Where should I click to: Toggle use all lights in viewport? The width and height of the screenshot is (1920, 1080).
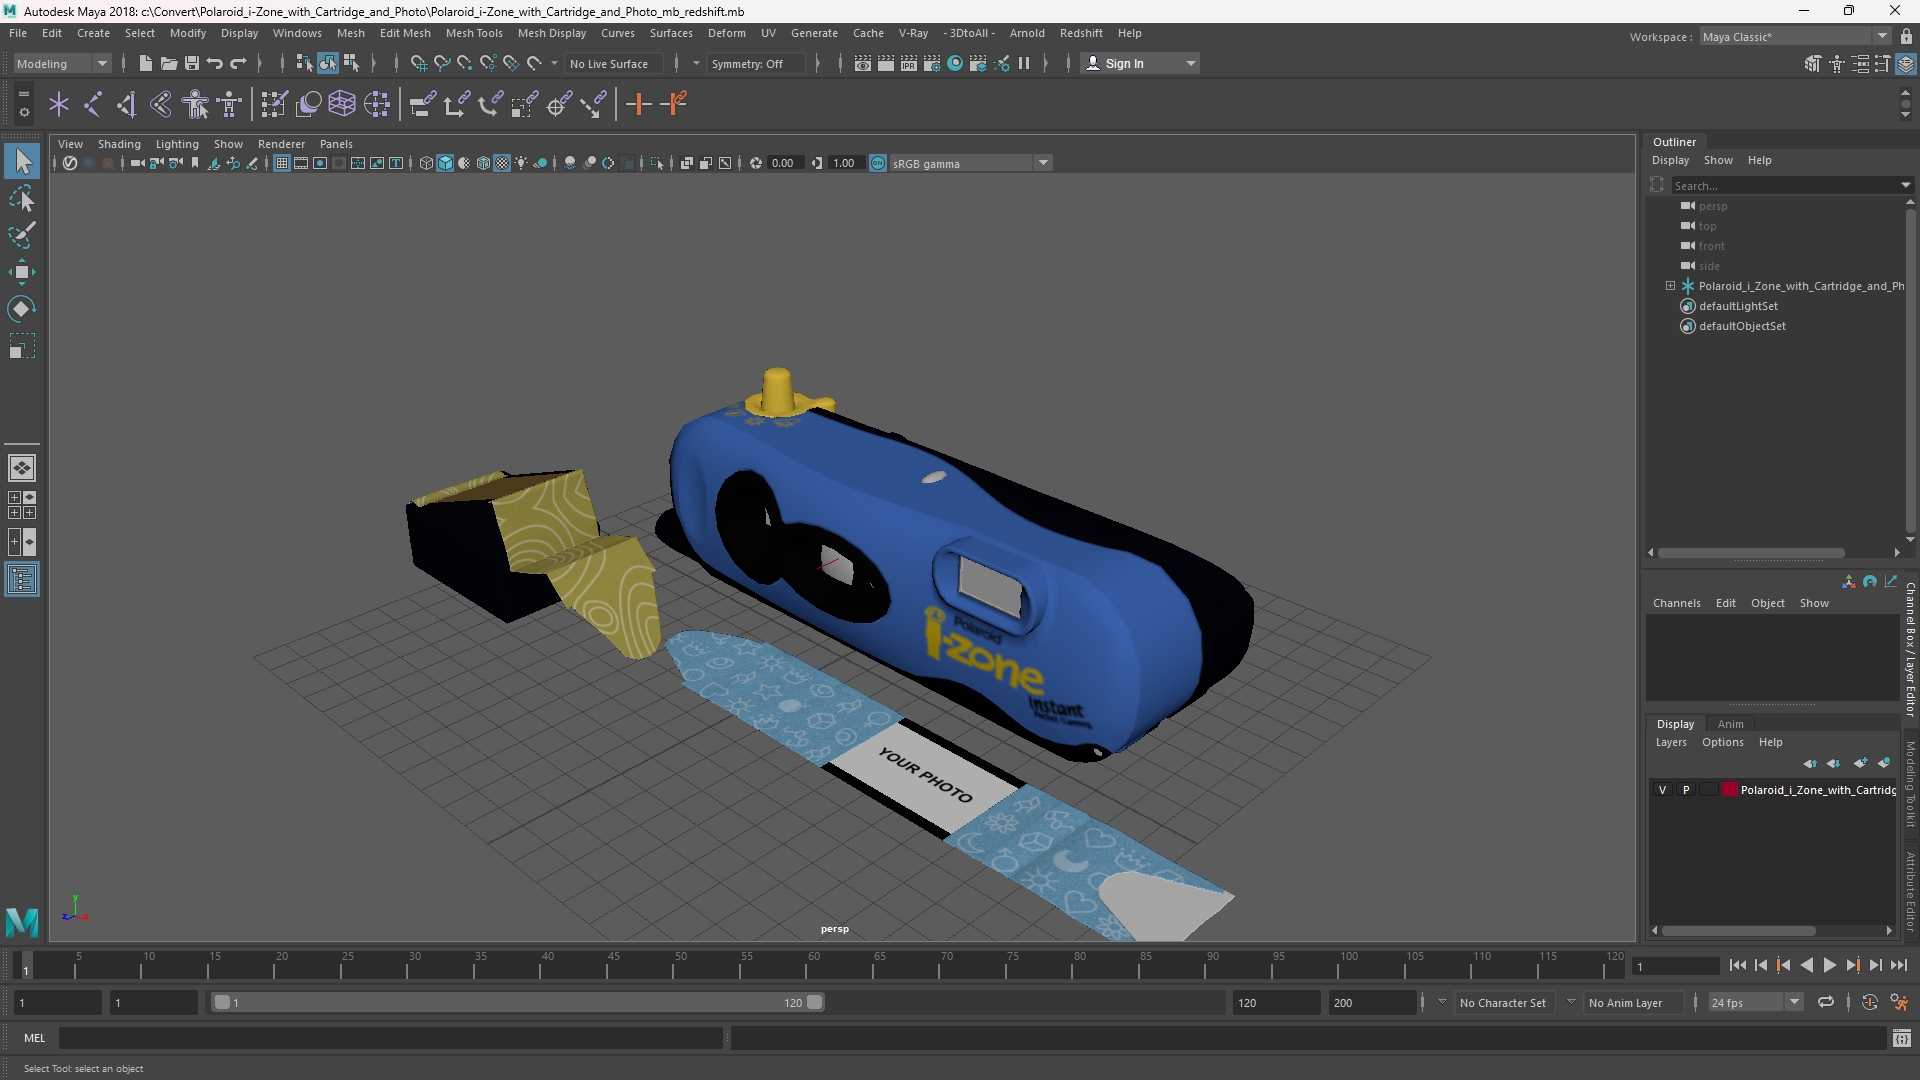point(521,163)
